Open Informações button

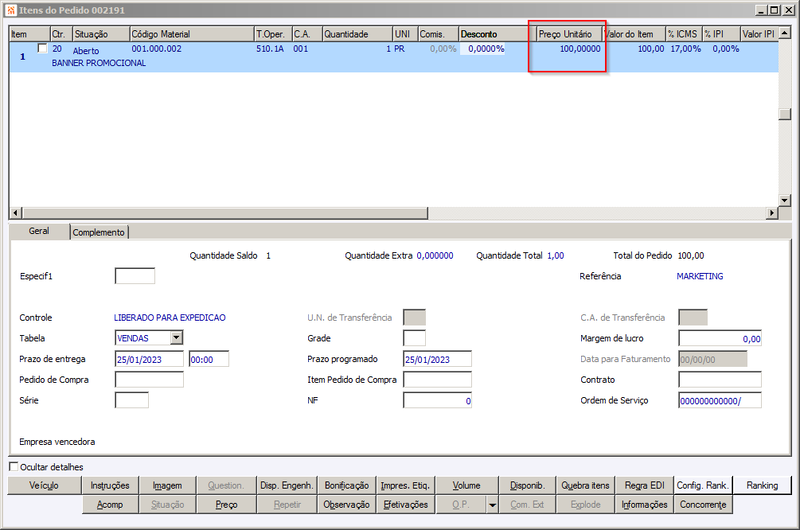644,504
